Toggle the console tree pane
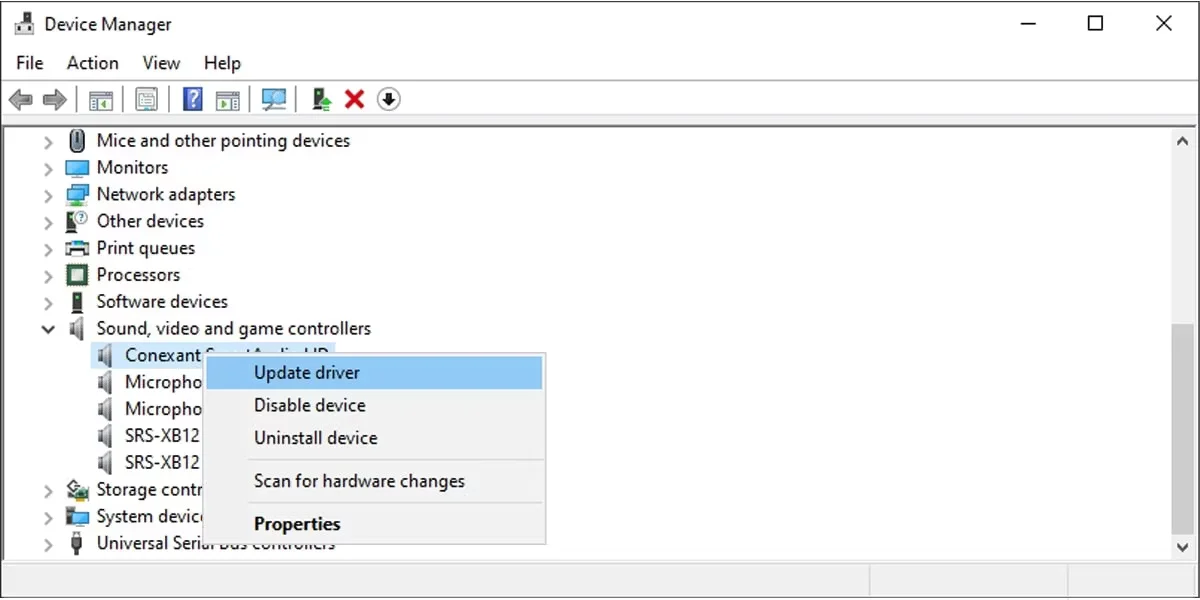Screen dimensions: 1200x600 pos(100,99)
